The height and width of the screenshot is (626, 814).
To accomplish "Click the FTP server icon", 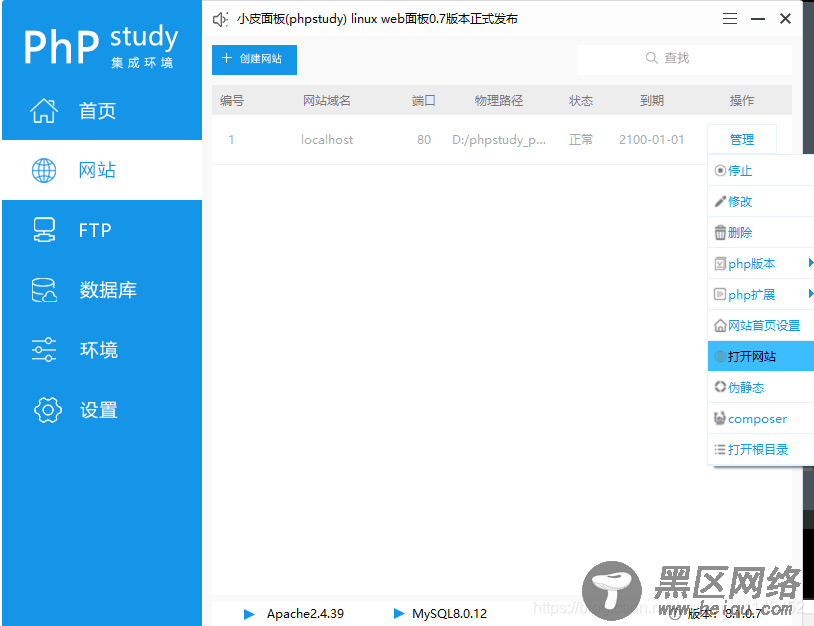I will point(44,230).
